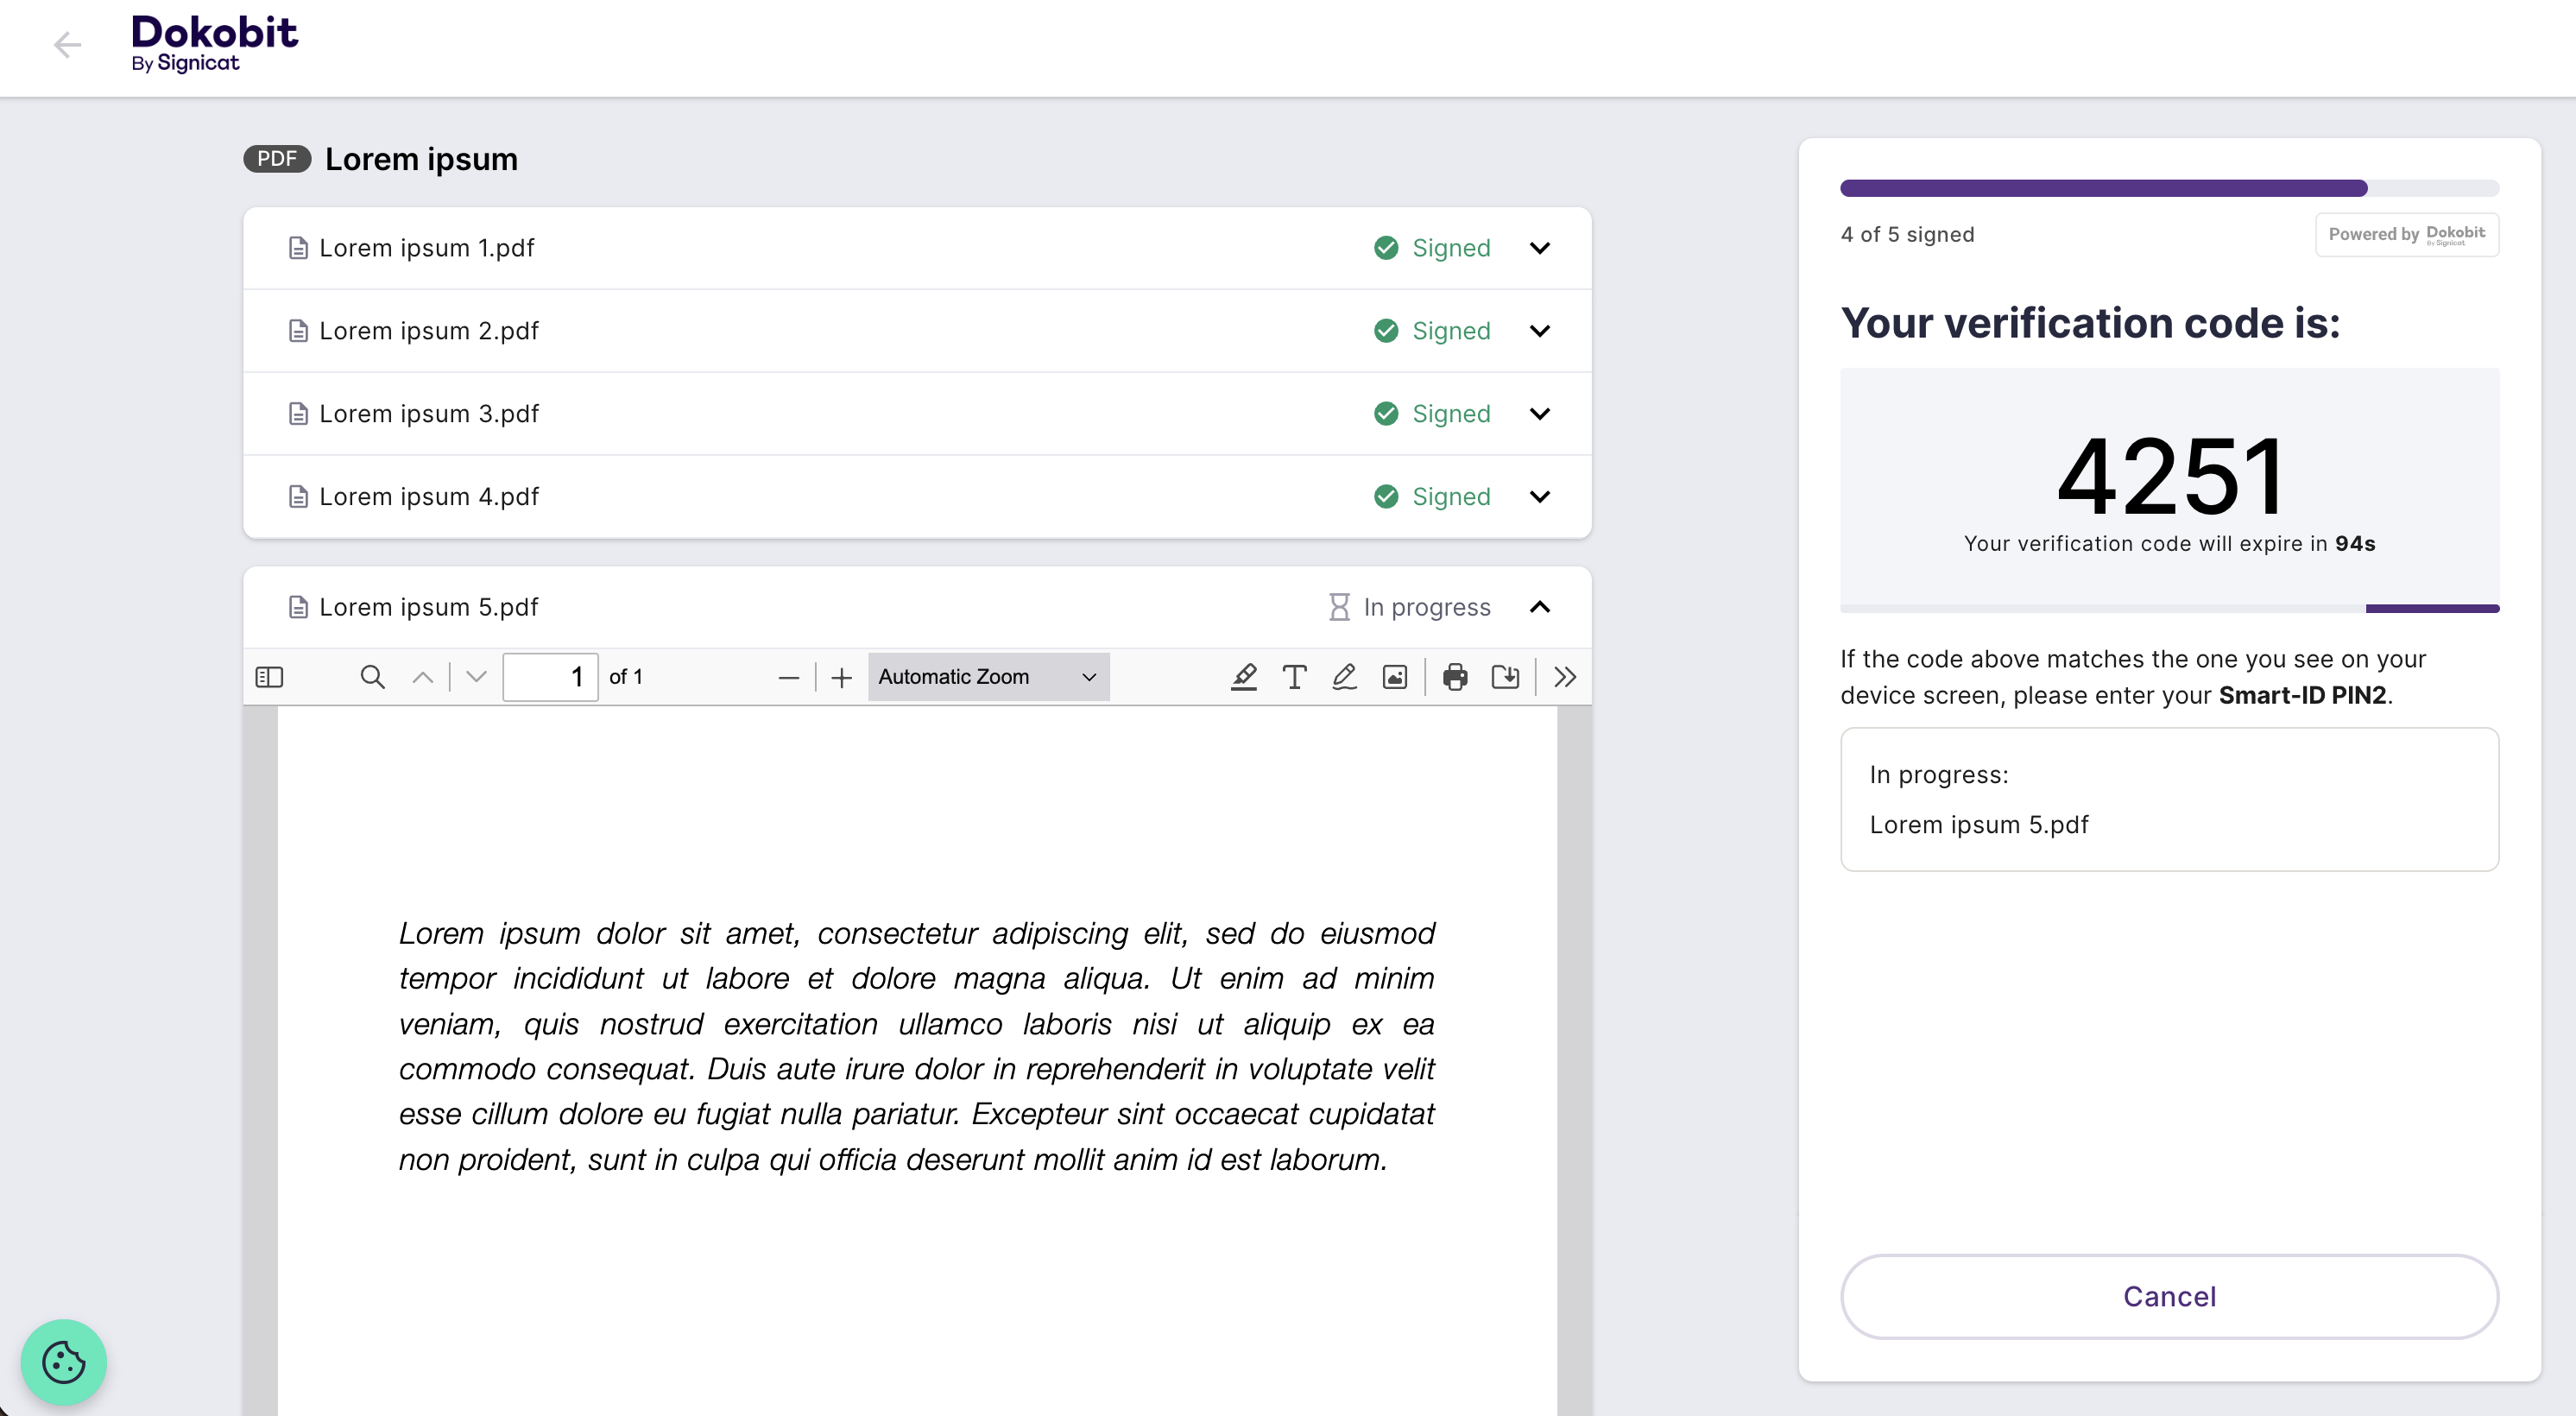Click the In progress status label
Image resolution: width=2576 pixels, height=1416 pixels.
pos(1427,607)
